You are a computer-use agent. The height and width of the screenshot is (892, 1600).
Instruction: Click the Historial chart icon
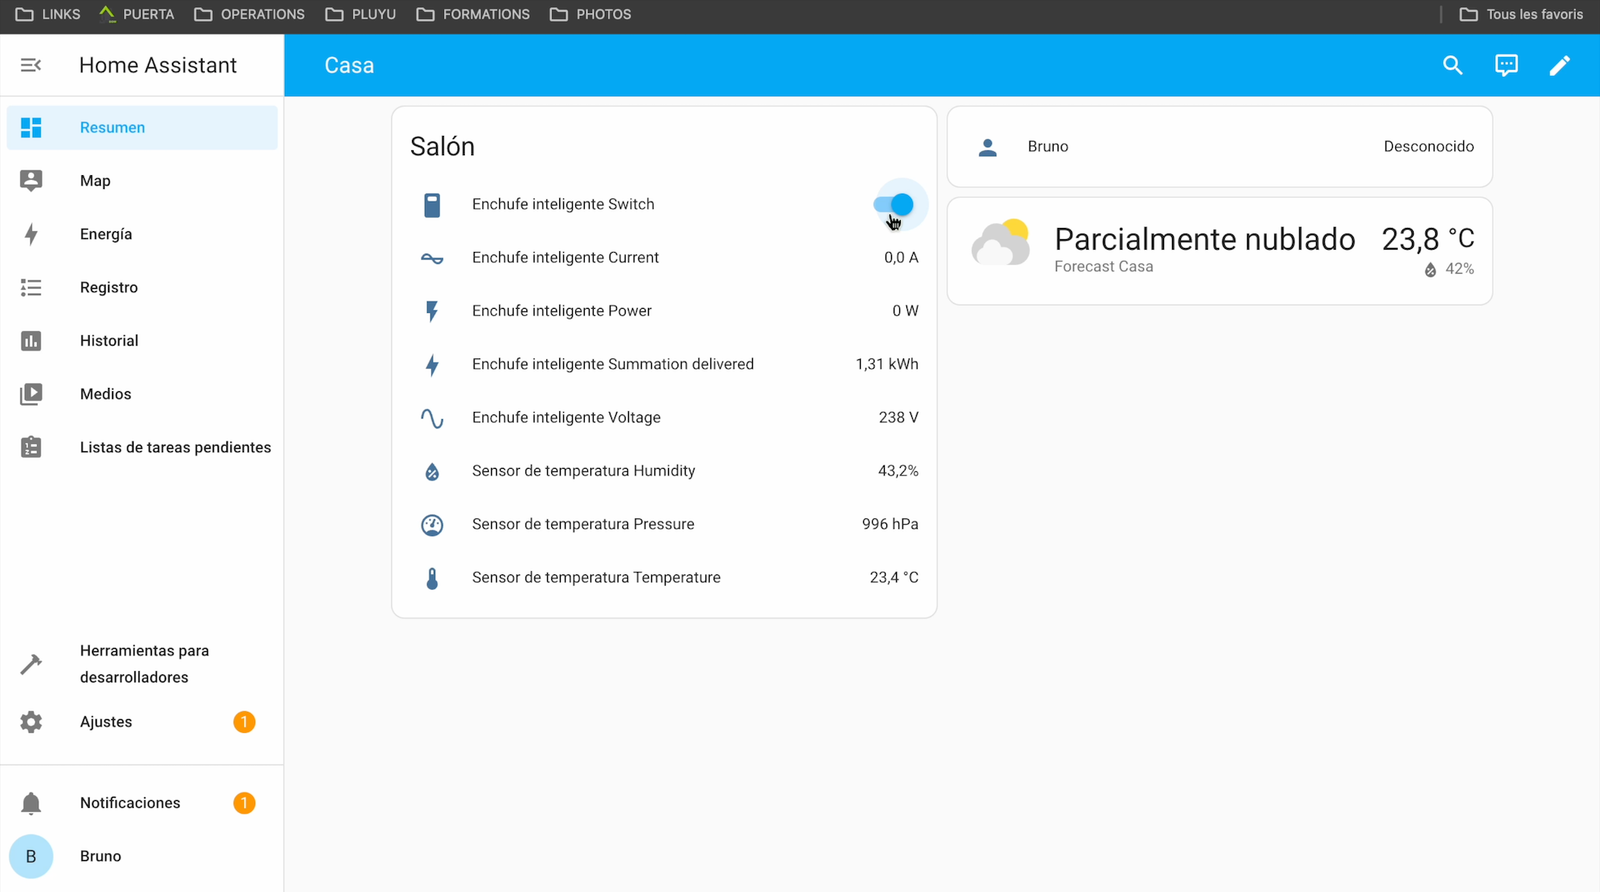31,341
